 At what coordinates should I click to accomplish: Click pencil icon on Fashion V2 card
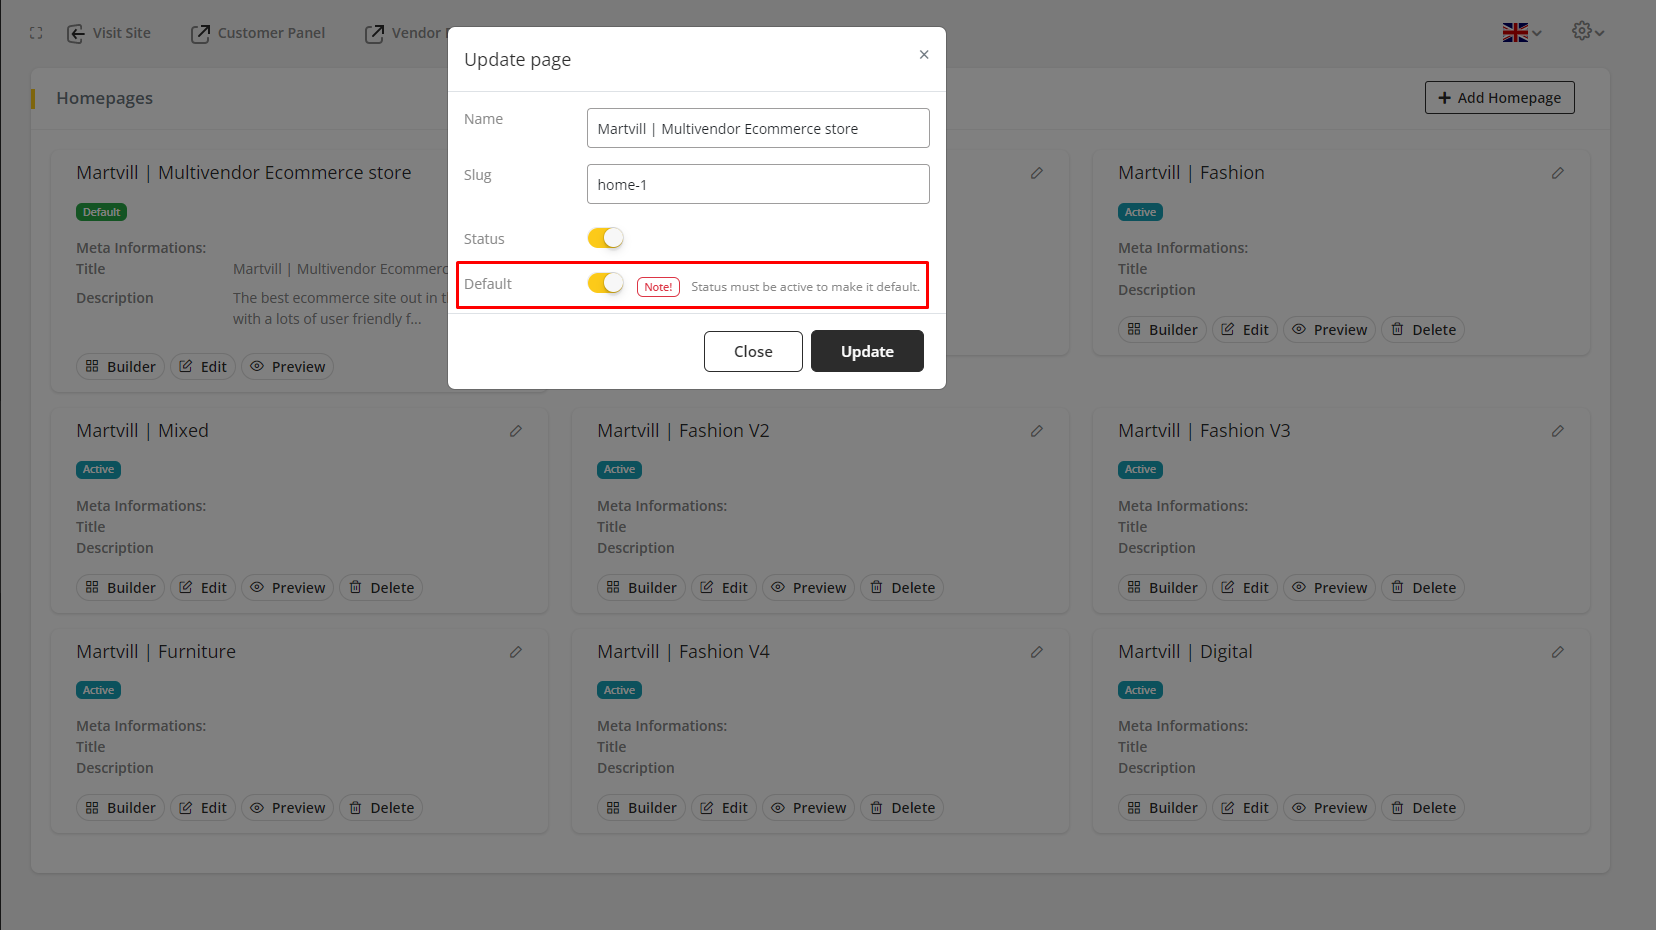click(1036, 431)
